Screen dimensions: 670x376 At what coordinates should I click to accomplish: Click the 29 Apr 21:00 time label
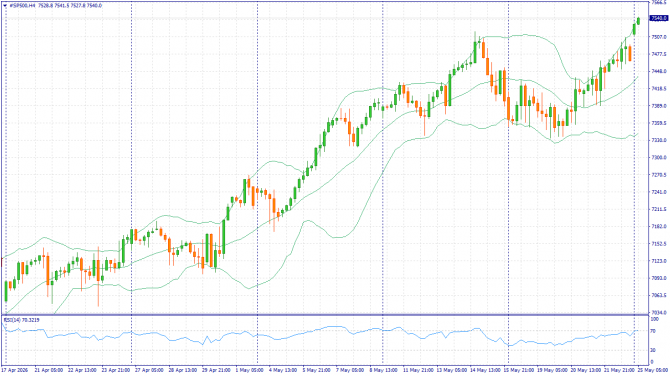pos(216,370)
